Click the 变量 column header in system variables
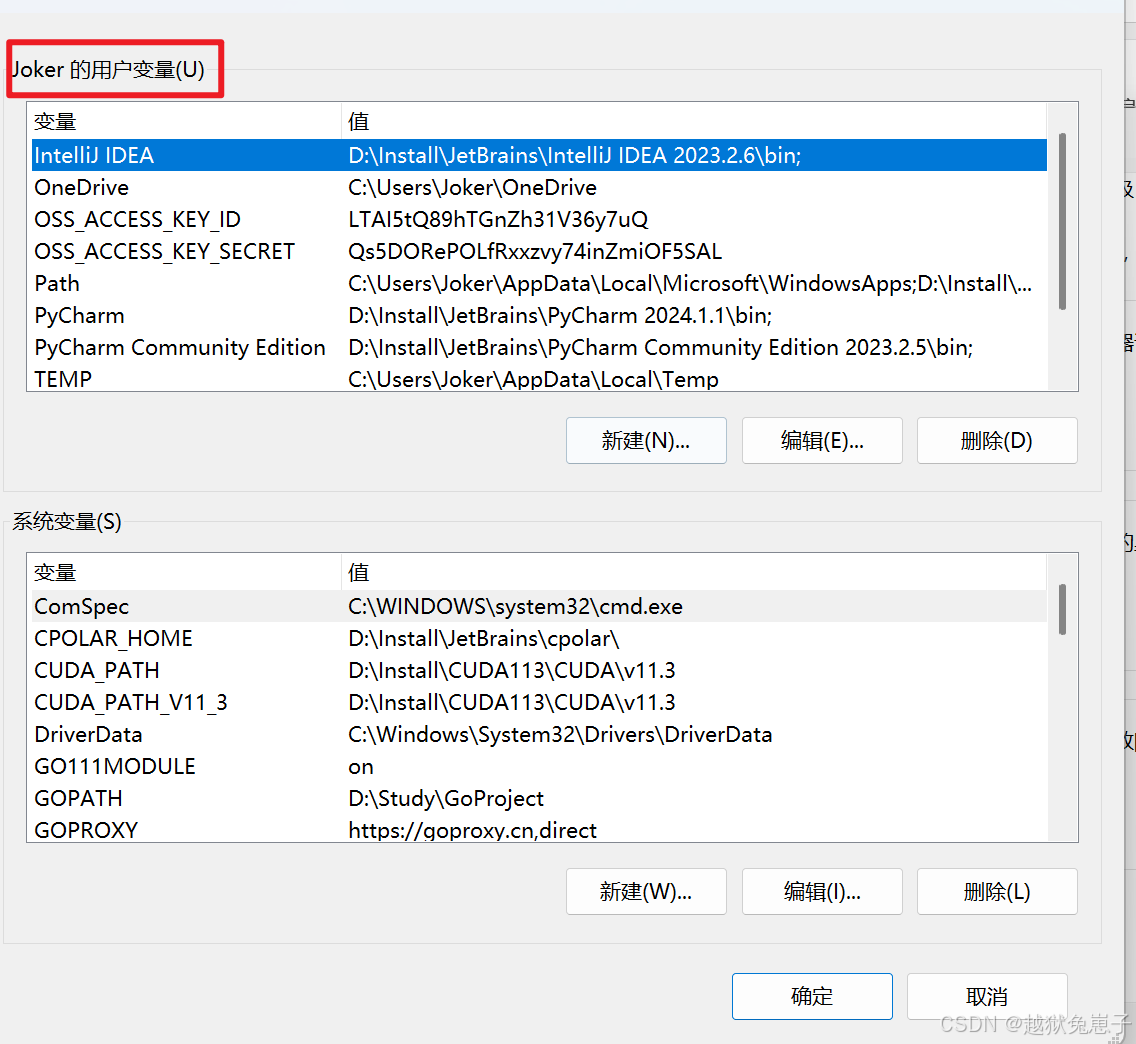Viewport: 1136px width, 1044px height. (x=185, y=572)
